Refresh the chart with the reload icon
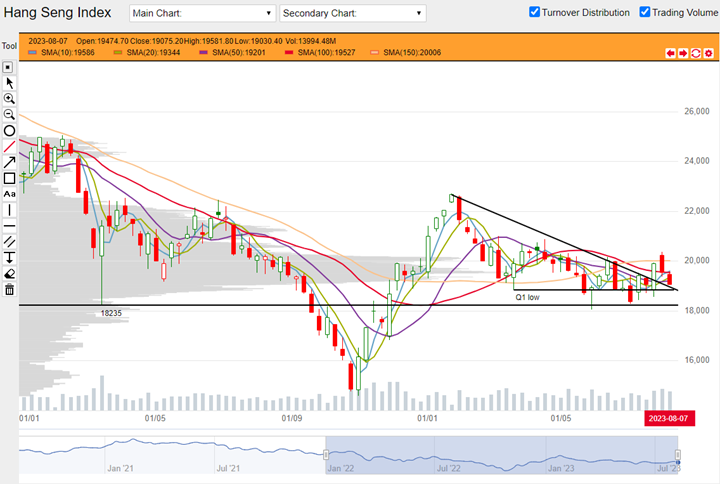 click(696, 53)
